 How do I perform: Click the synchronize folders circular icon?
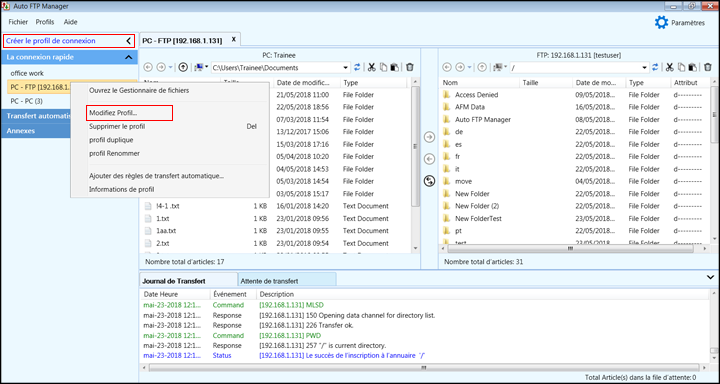tap(429, 181)
